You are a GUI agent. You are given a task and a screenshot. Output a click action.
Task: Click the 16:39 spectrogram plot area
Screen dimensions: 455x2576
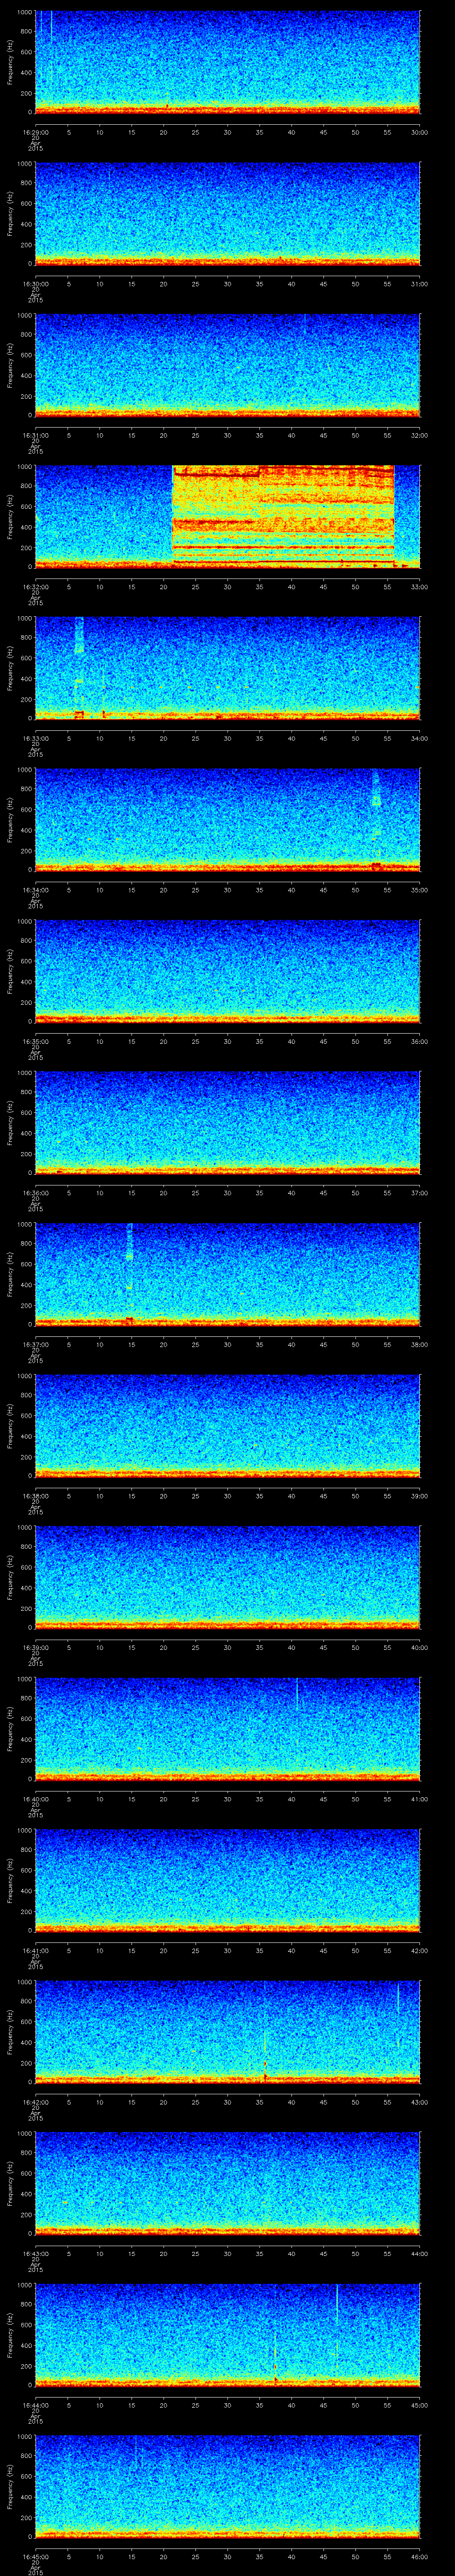pos(227,1577)
